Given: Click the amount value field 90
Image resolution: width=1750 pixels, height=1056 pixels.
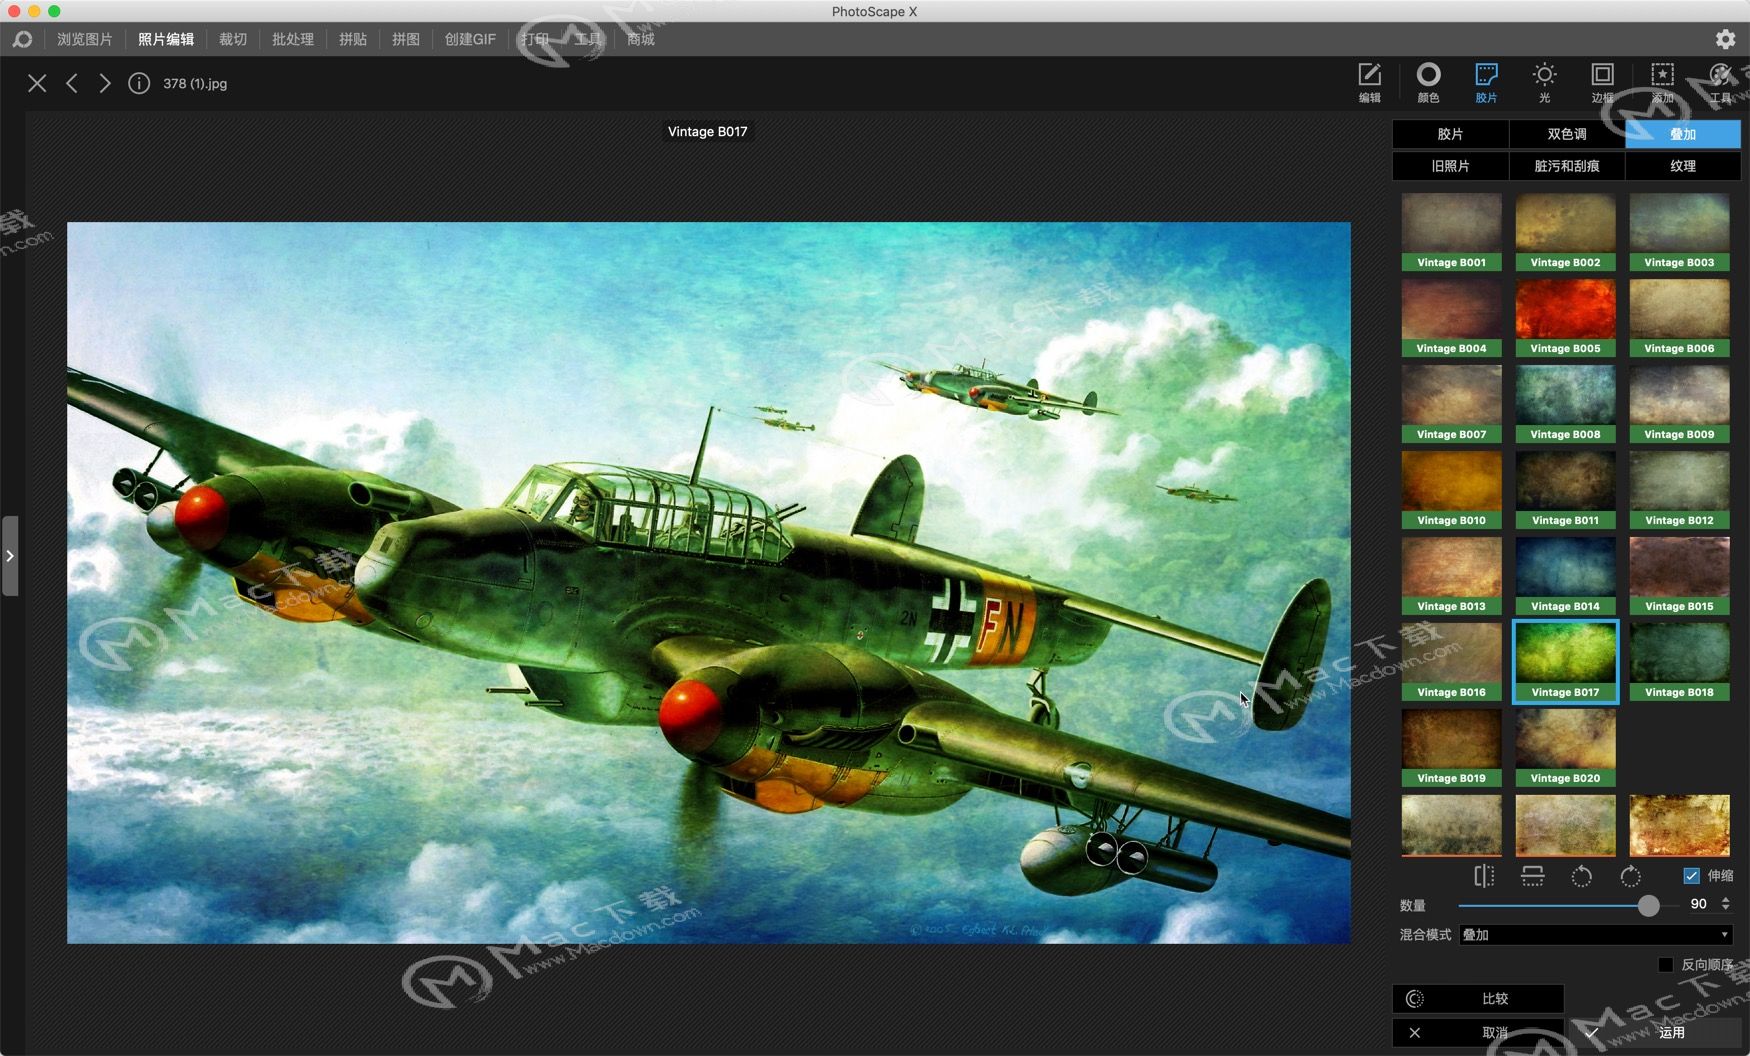Looking at the screenshot, I should pos(1698,903).
